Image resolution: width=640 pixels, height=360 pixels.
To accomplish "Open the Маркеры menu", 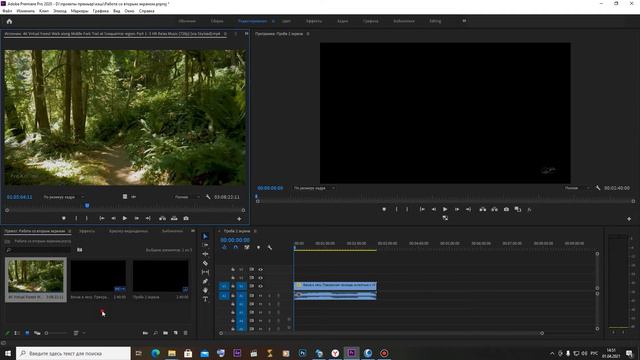I will pyautogui.click(x=79, y=11).
